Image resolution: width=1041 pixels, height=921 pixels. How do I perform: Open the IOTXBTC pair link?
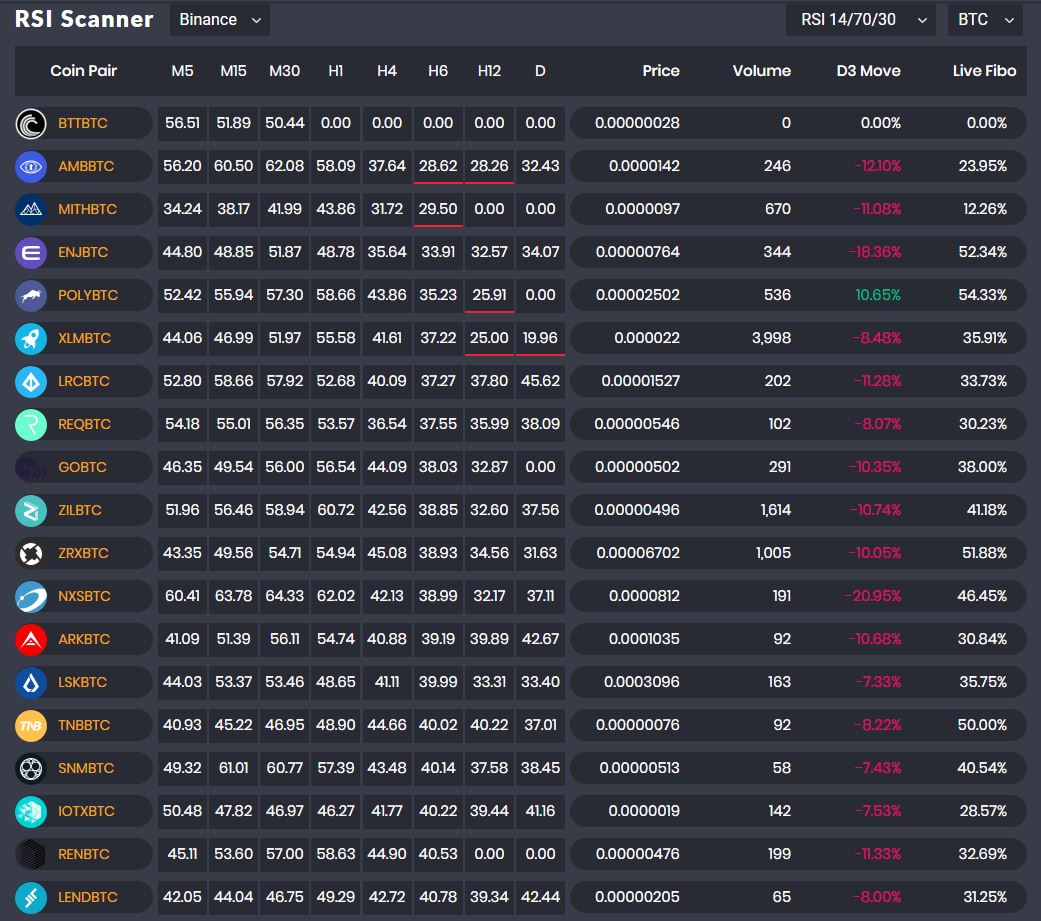coord(86,811)
